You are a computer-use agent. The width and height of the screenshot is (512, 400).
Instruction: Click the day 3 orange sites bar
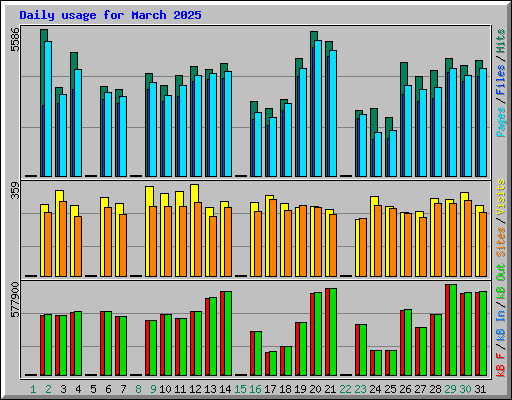(x=63, y=239)
